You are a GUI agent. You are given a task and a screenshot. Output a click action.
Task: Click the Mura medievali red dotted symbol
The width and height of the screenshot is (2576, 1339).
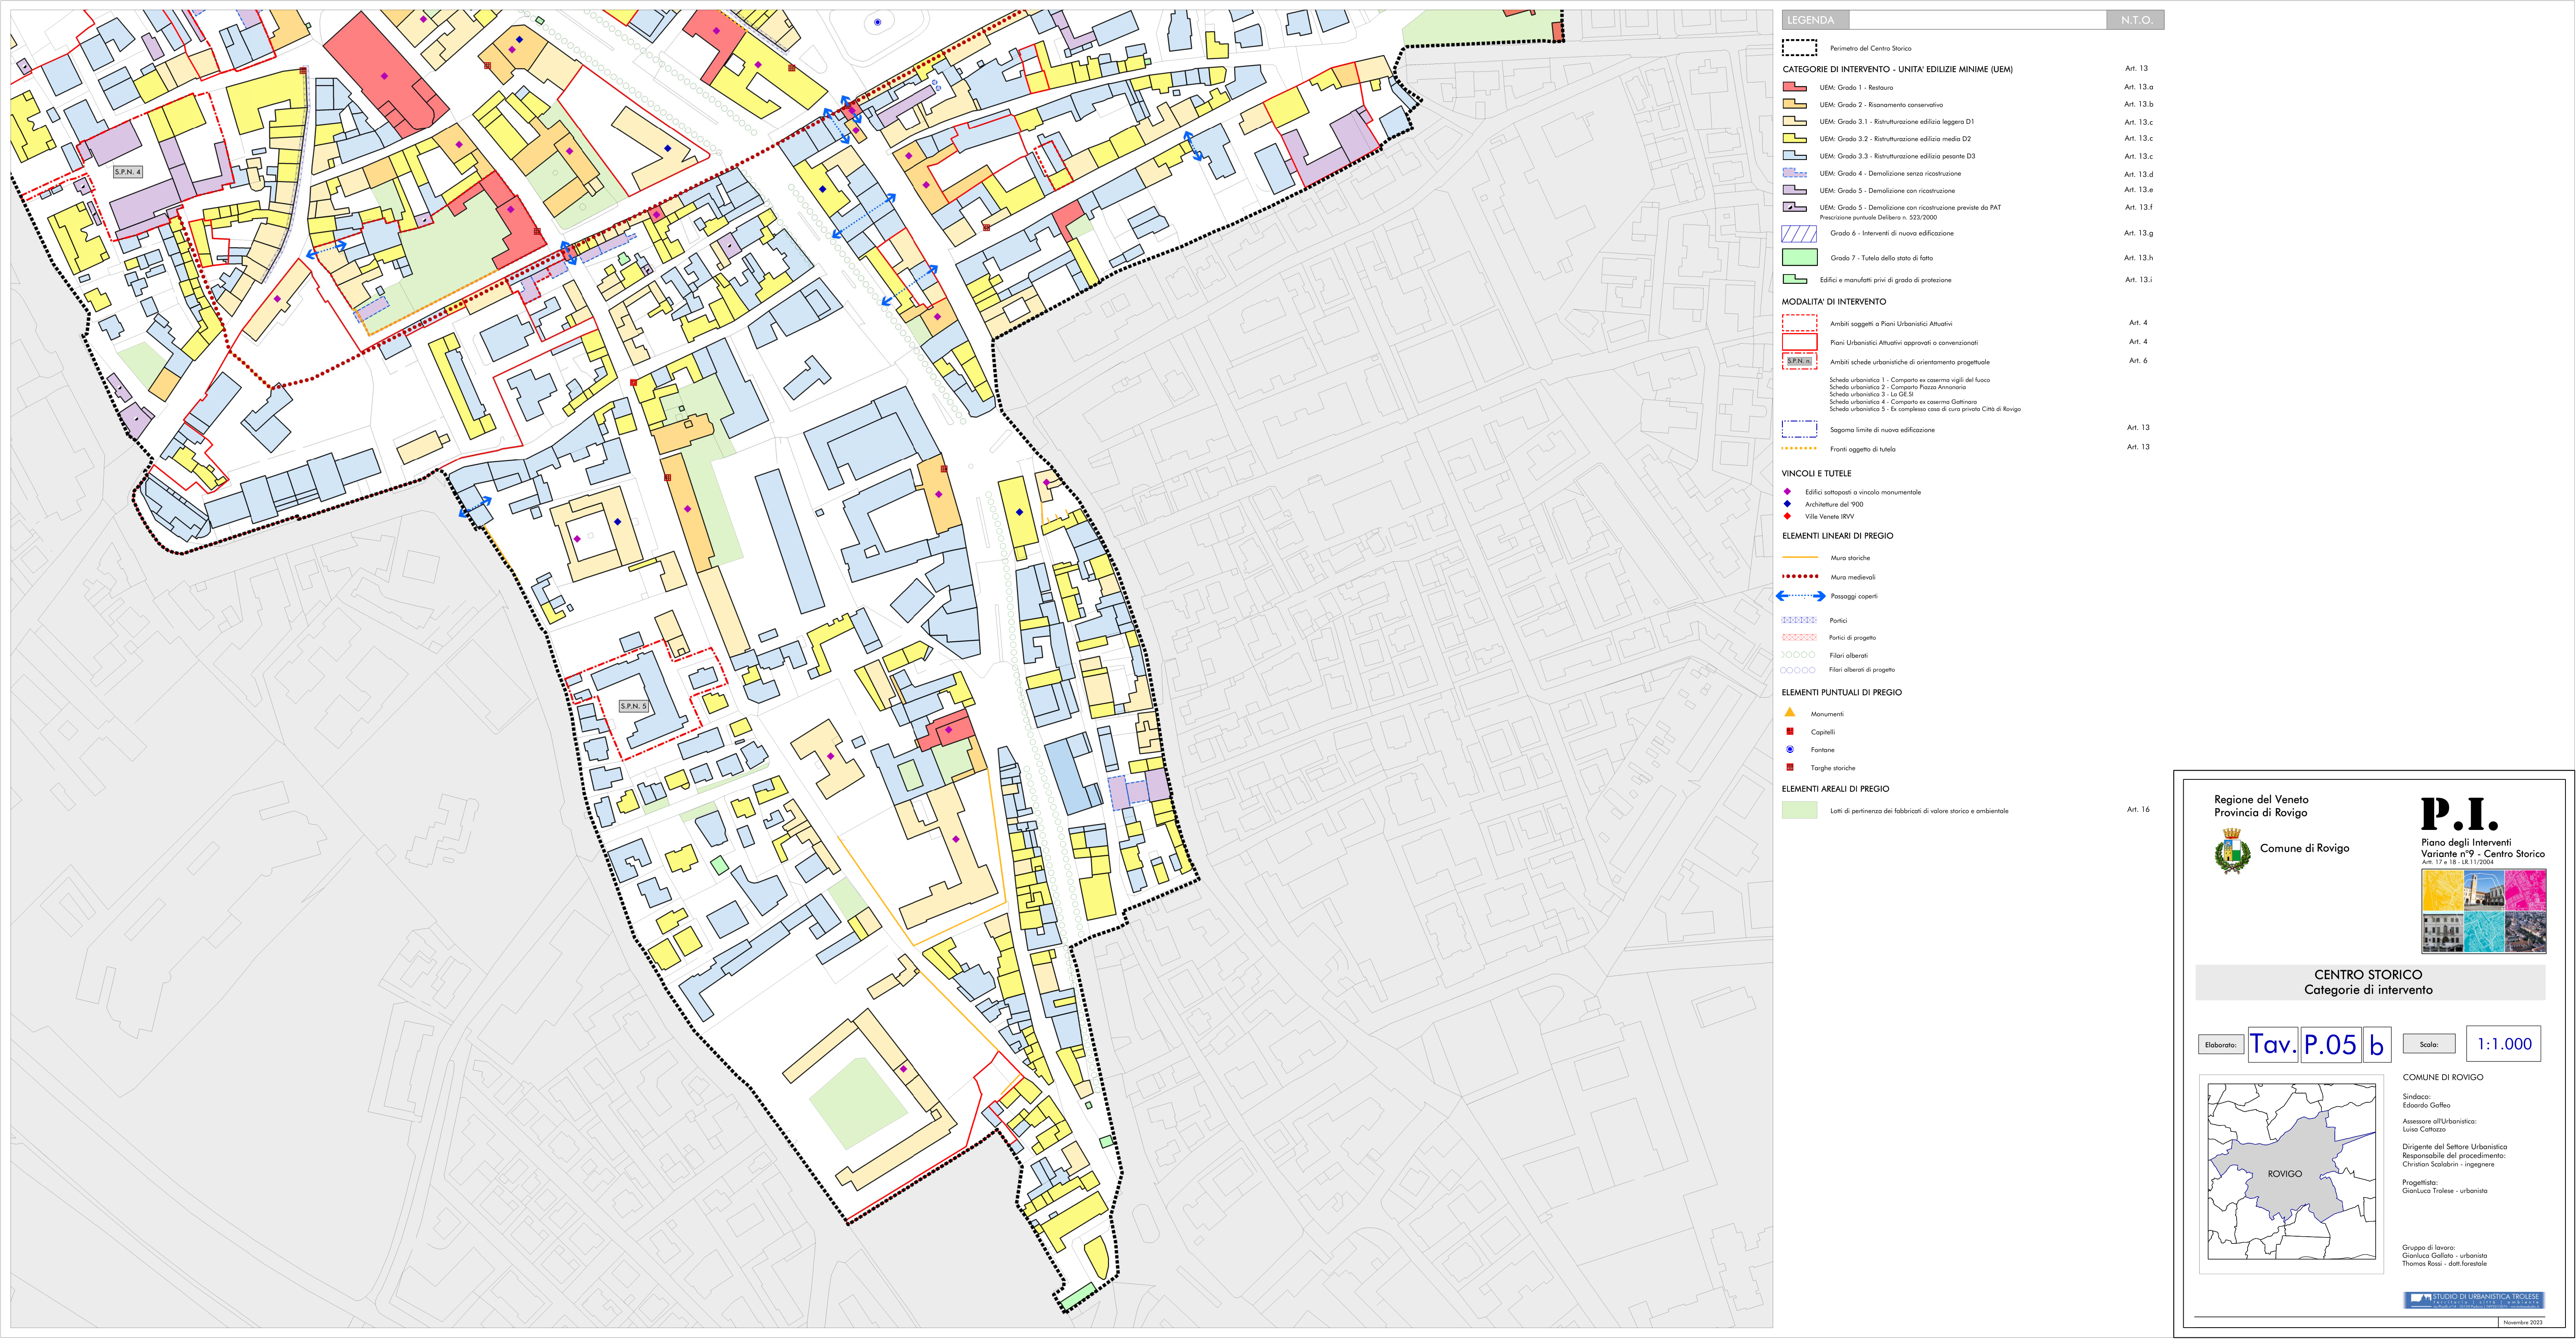click(x=1800, y=577)
